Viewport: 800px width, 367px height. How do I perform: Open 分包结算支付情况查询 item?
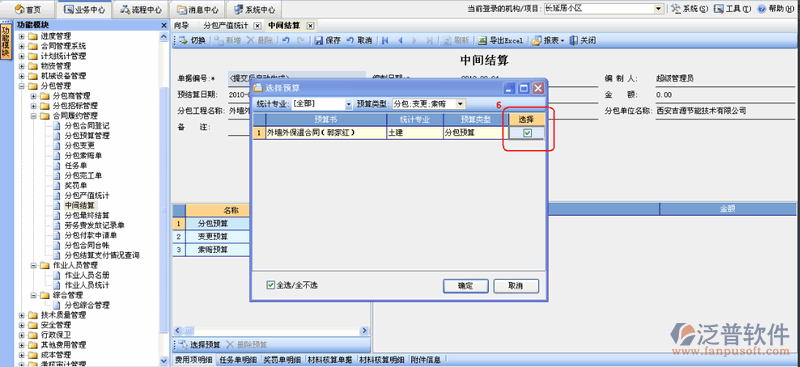click(x=102, y=255)
